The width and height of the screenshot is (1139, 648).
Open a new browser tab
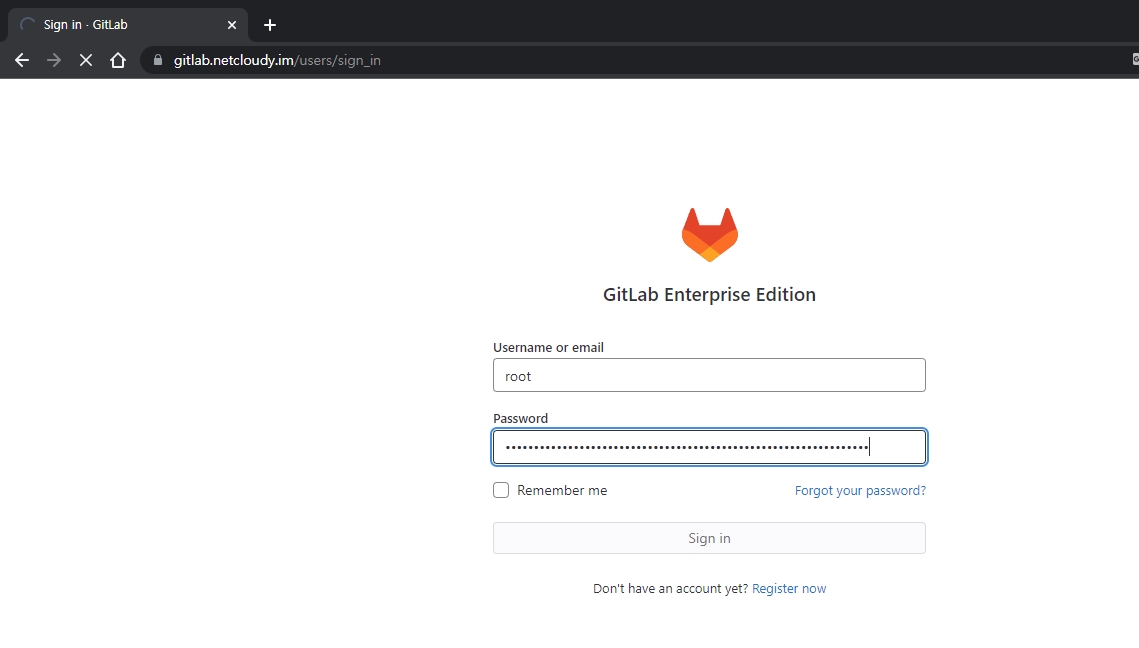pyautogui.click(x=269, y=25)
